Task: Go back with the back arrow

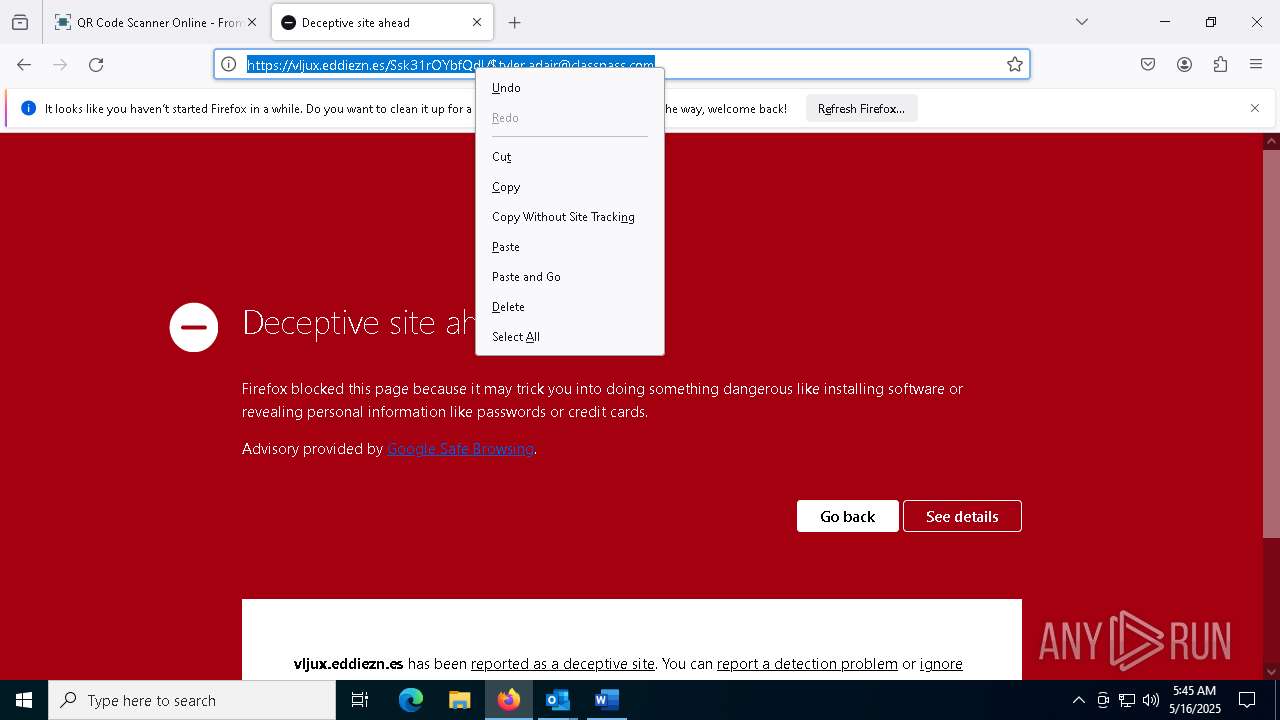Action: pyautogui.click(x=24, y=64)
